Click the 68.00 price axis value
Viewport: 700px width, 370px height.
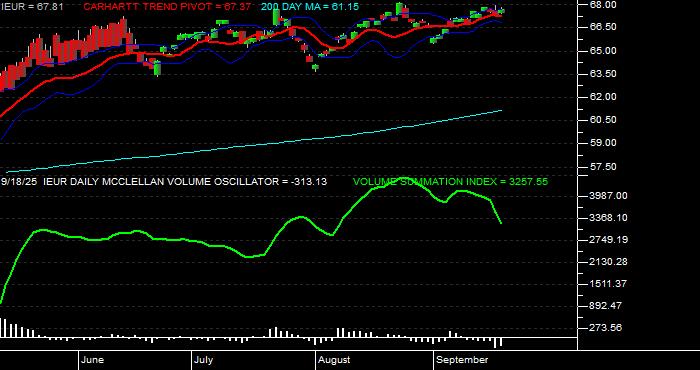[x=604, y=4]
